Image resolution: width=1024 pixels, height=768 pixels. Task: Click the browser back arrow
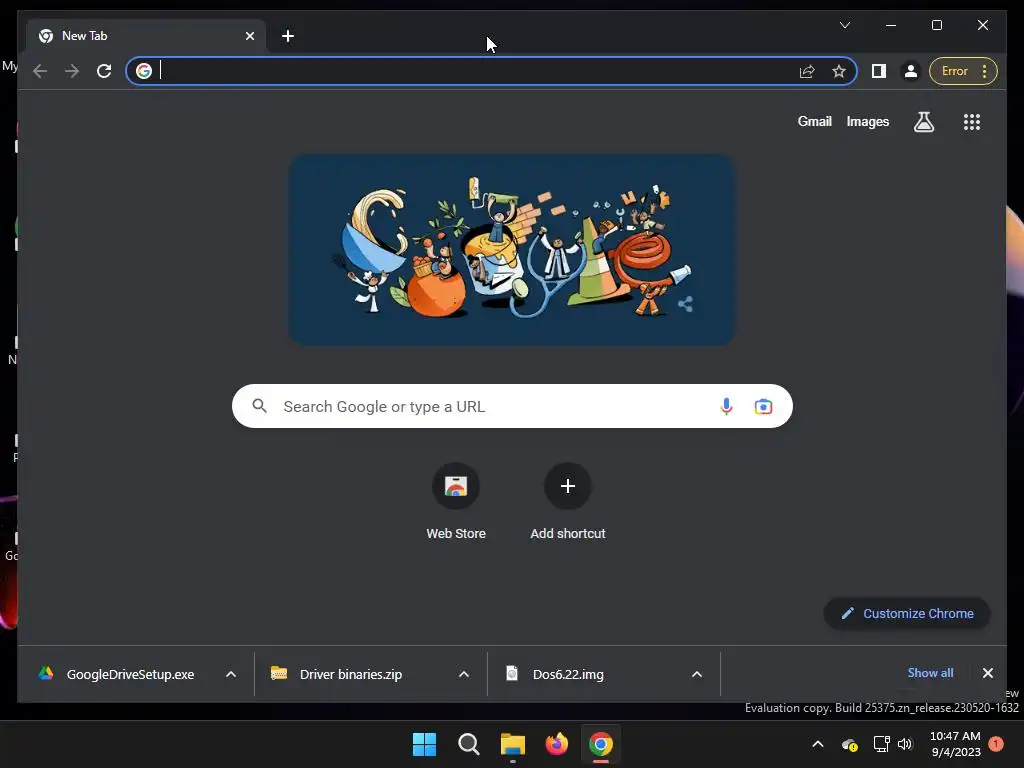[x=40, y=71]
